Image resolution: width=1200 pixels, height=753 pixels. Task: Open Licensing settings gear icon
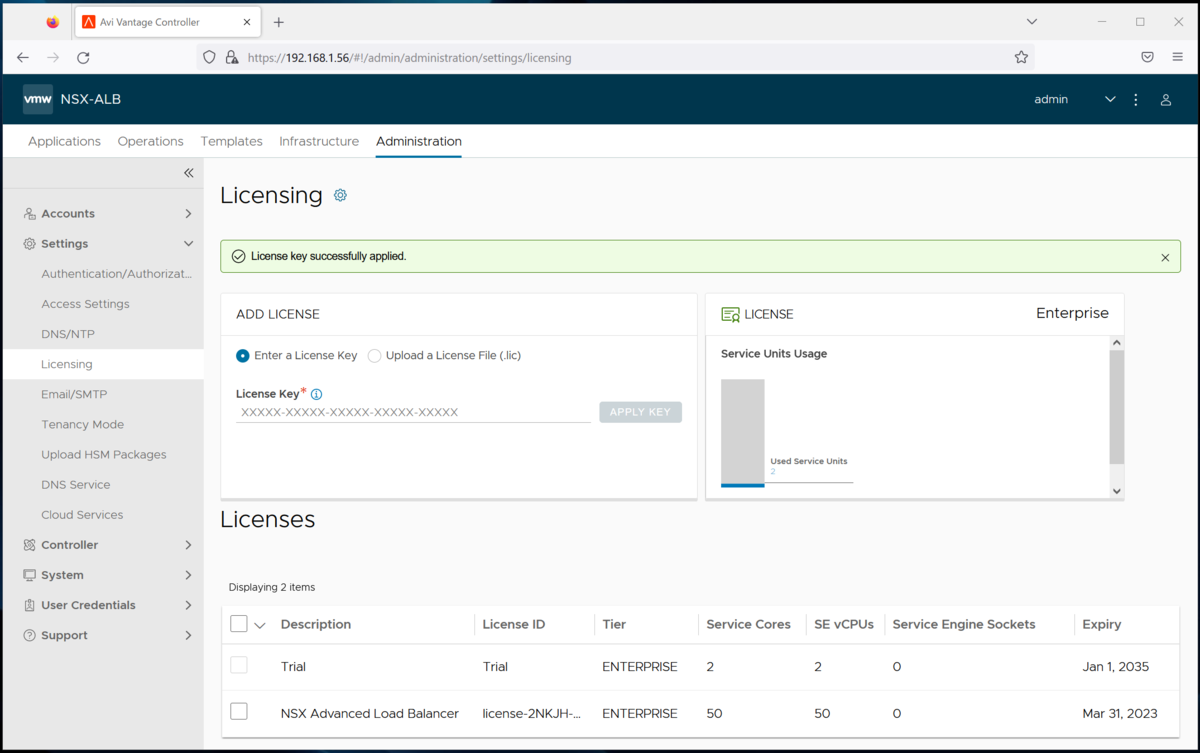pos(340,195)
